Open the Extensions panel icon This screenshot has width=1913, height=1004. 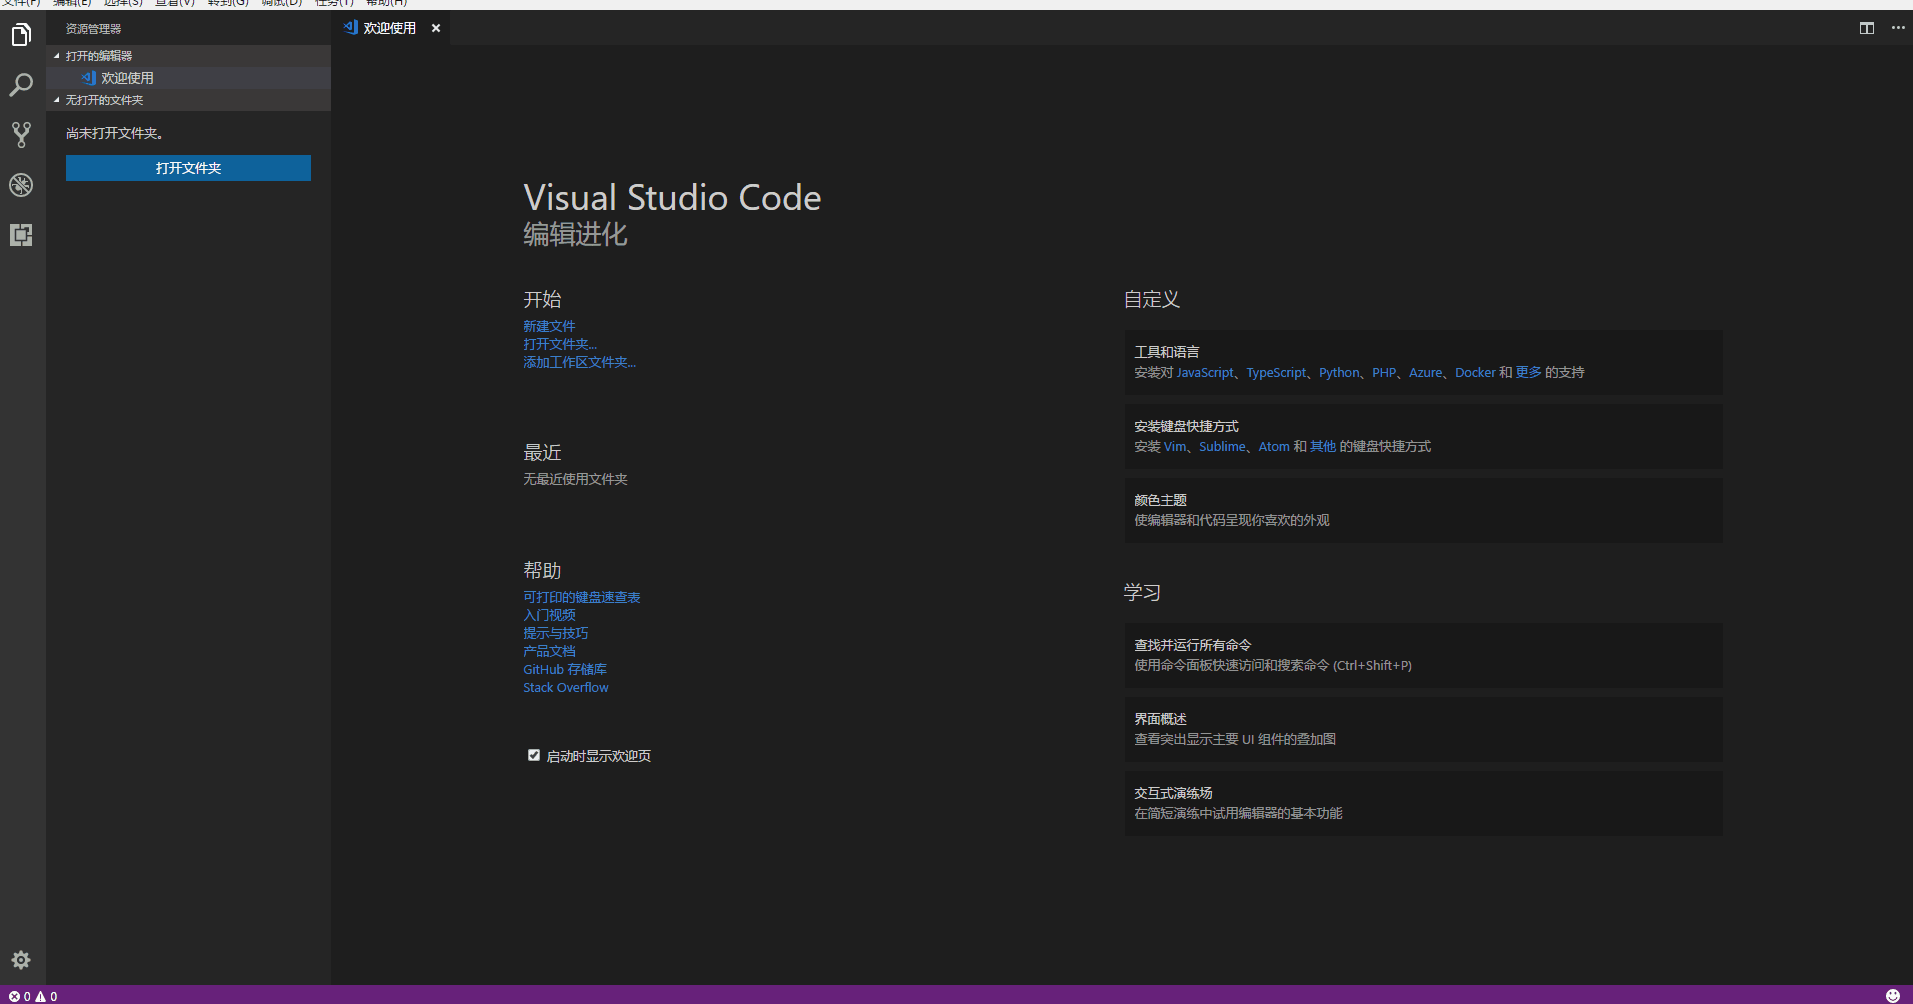pos(21,235)
